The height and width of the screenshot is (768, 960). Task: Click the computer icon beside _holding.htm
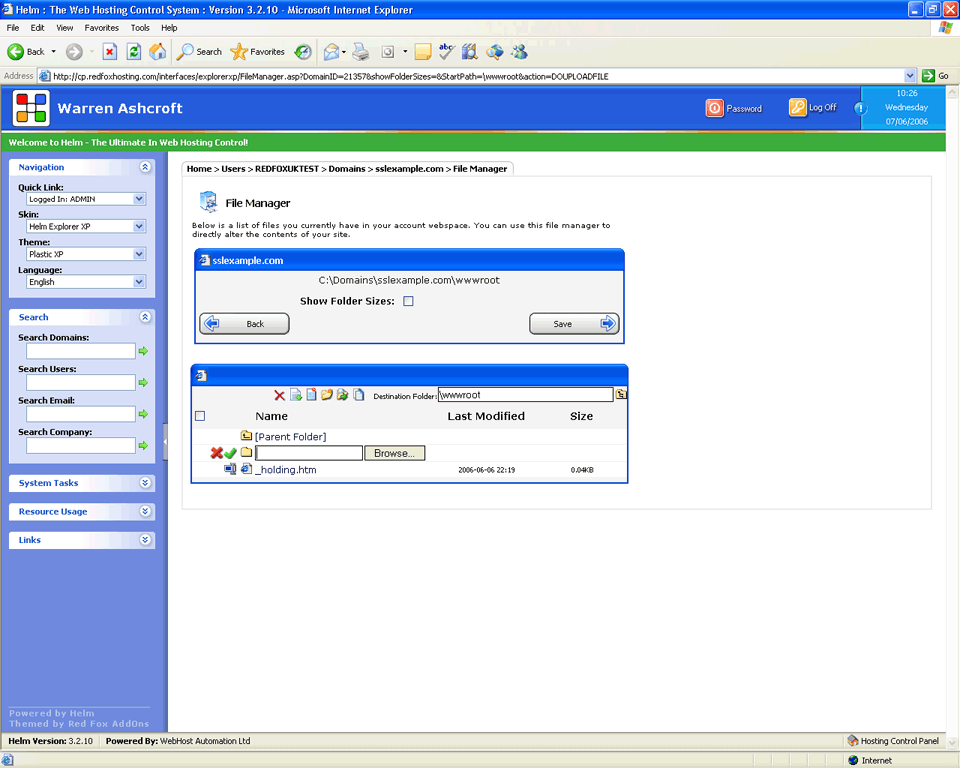tap(230, 470)
